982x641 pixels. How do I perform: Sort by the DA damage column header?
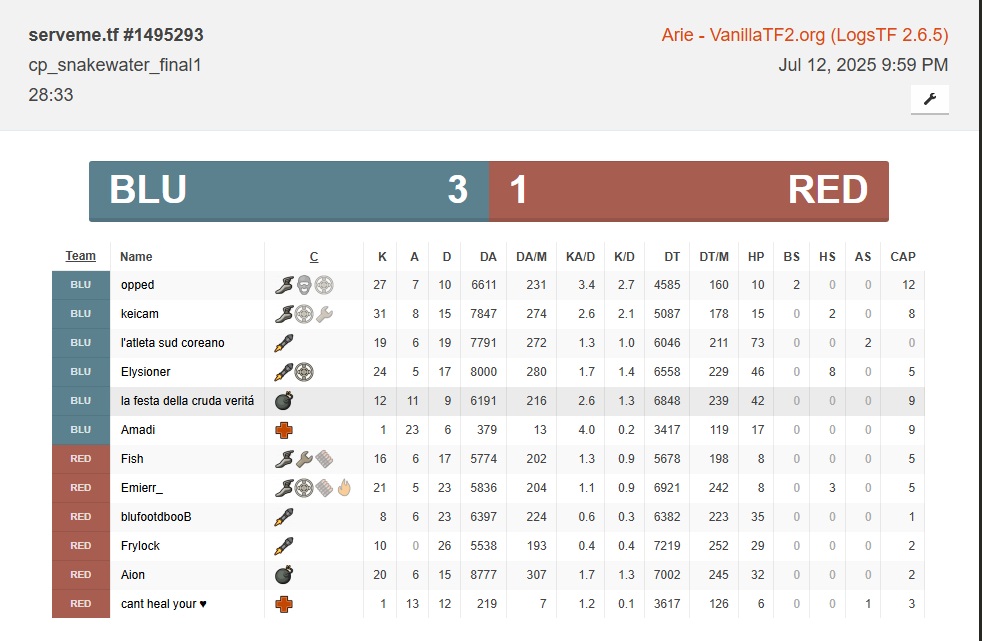click(x=488, y=257)
